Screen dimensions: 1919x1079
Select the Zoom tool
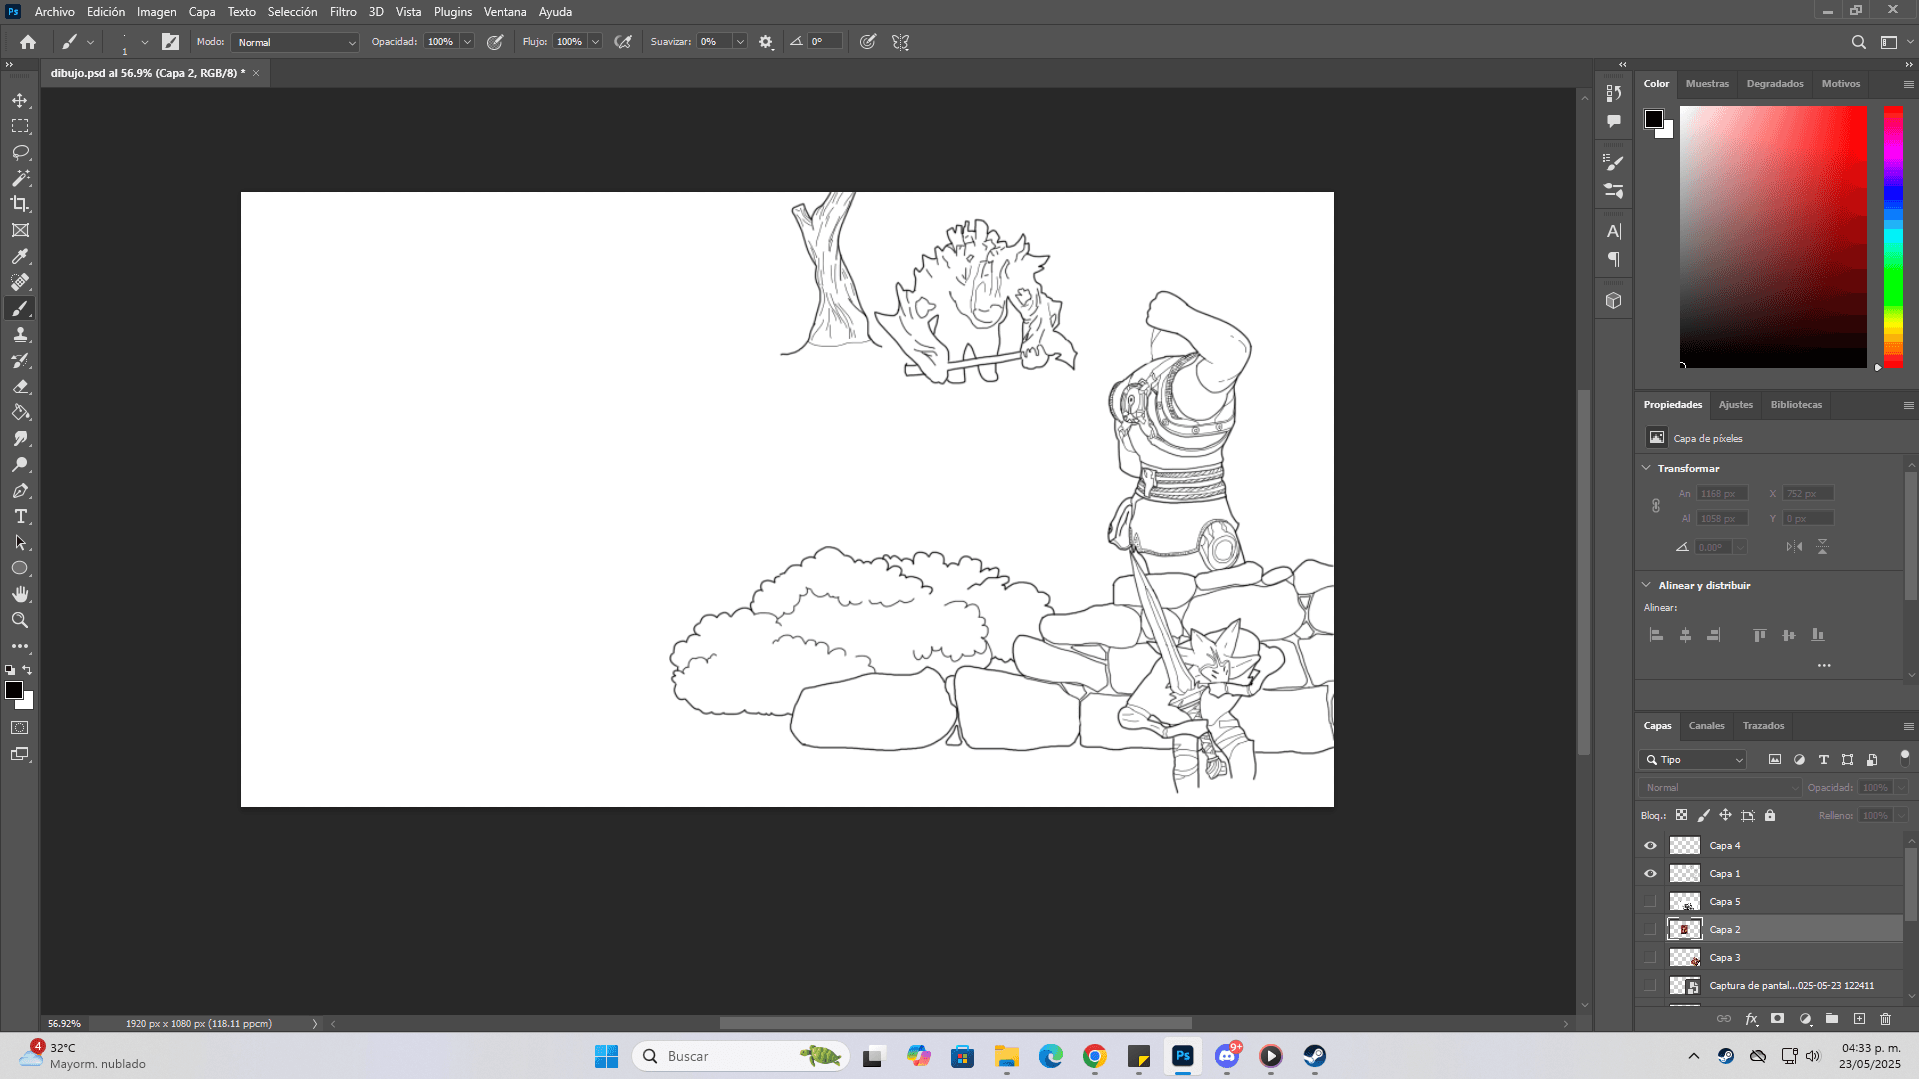click(x=20, y=620)
